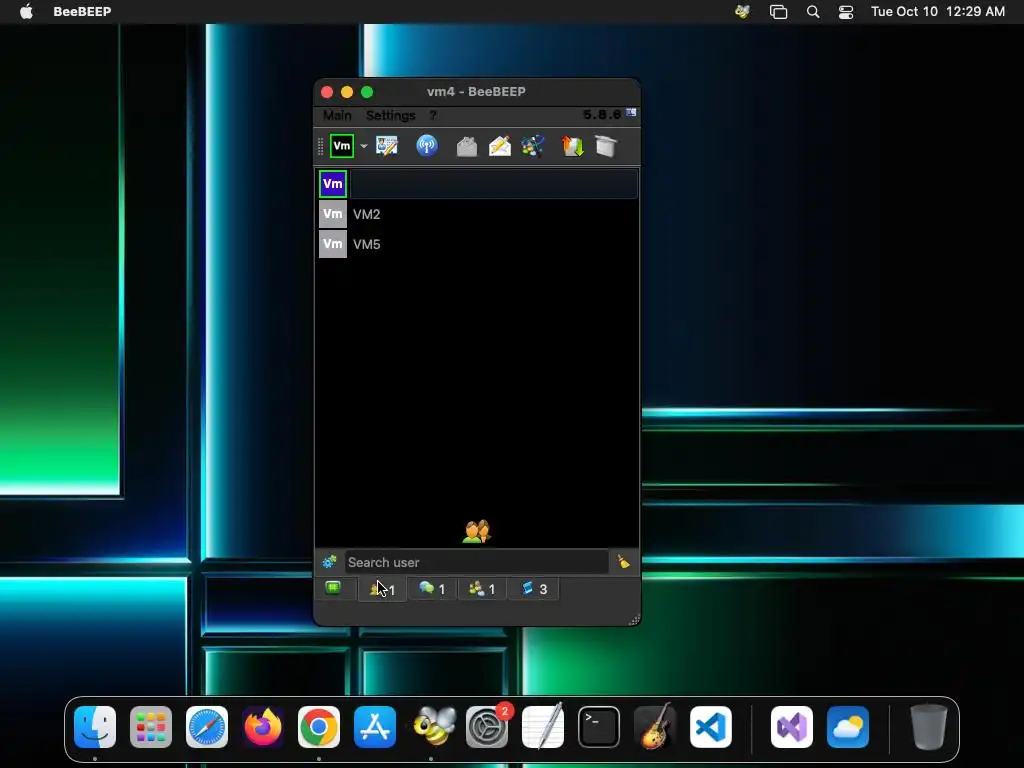Viewport: 1024px width, 768px height.
Task: Open purple Visual Studio icon in dock
Action: click(792, 727)
